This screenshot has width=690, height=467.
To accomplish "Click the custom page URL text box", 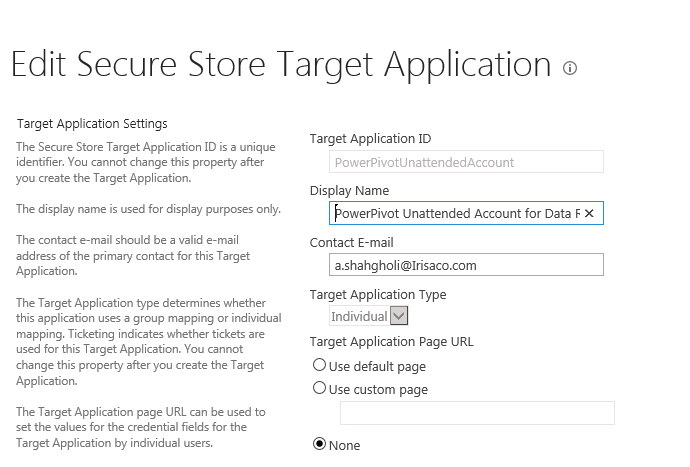I will click(x=477, y=413).
